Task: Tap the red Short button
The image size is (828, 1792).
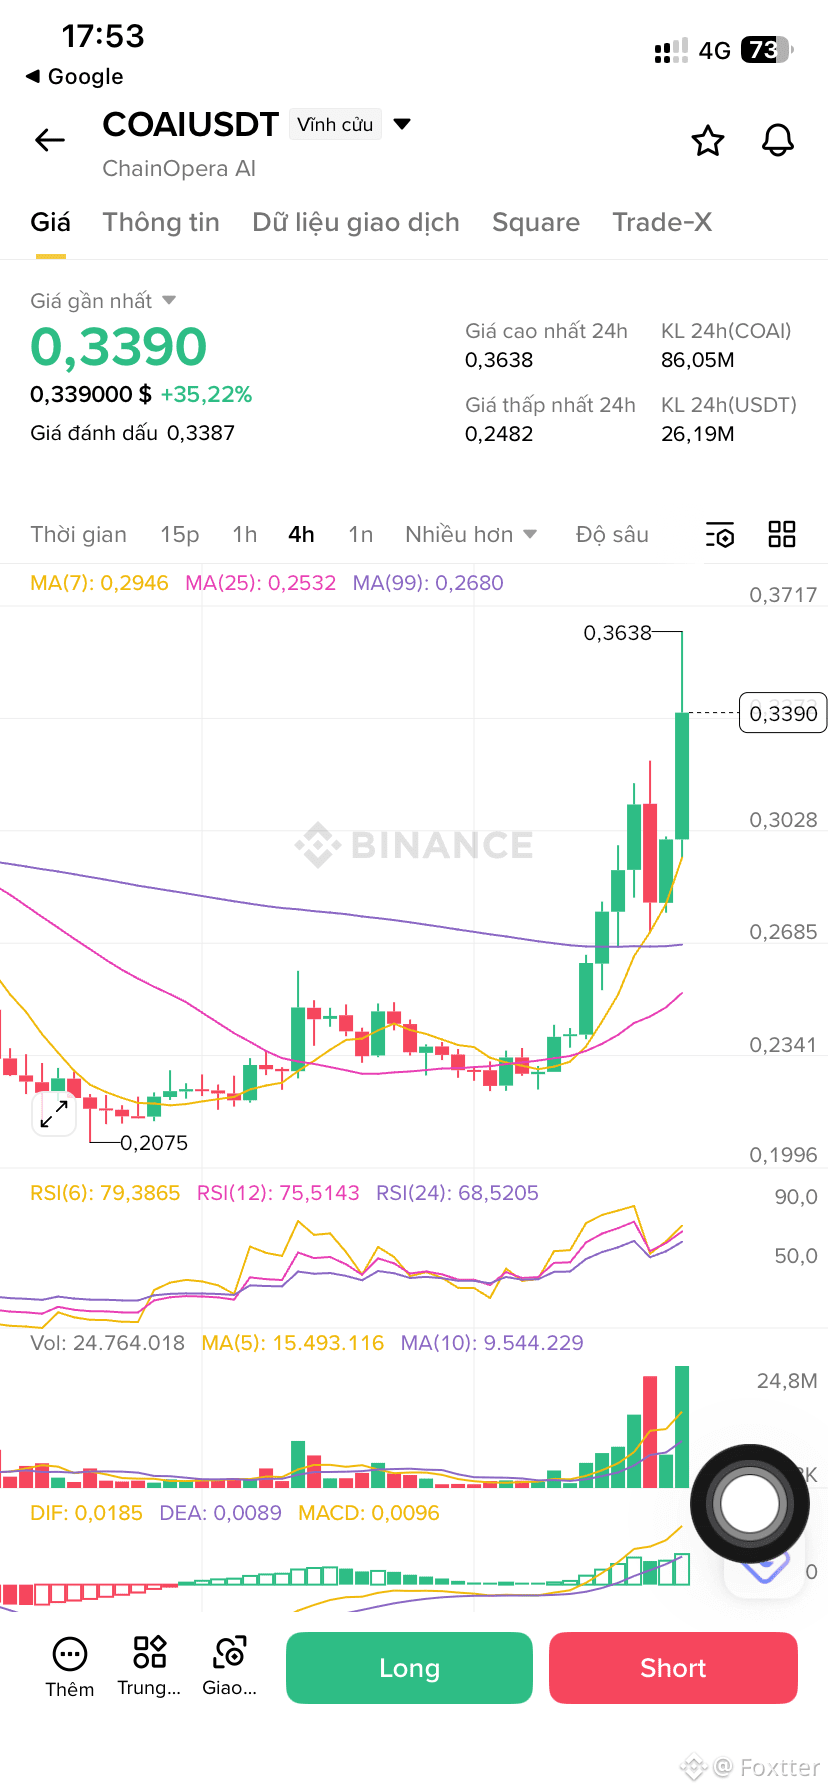Action: (673, 1668)
